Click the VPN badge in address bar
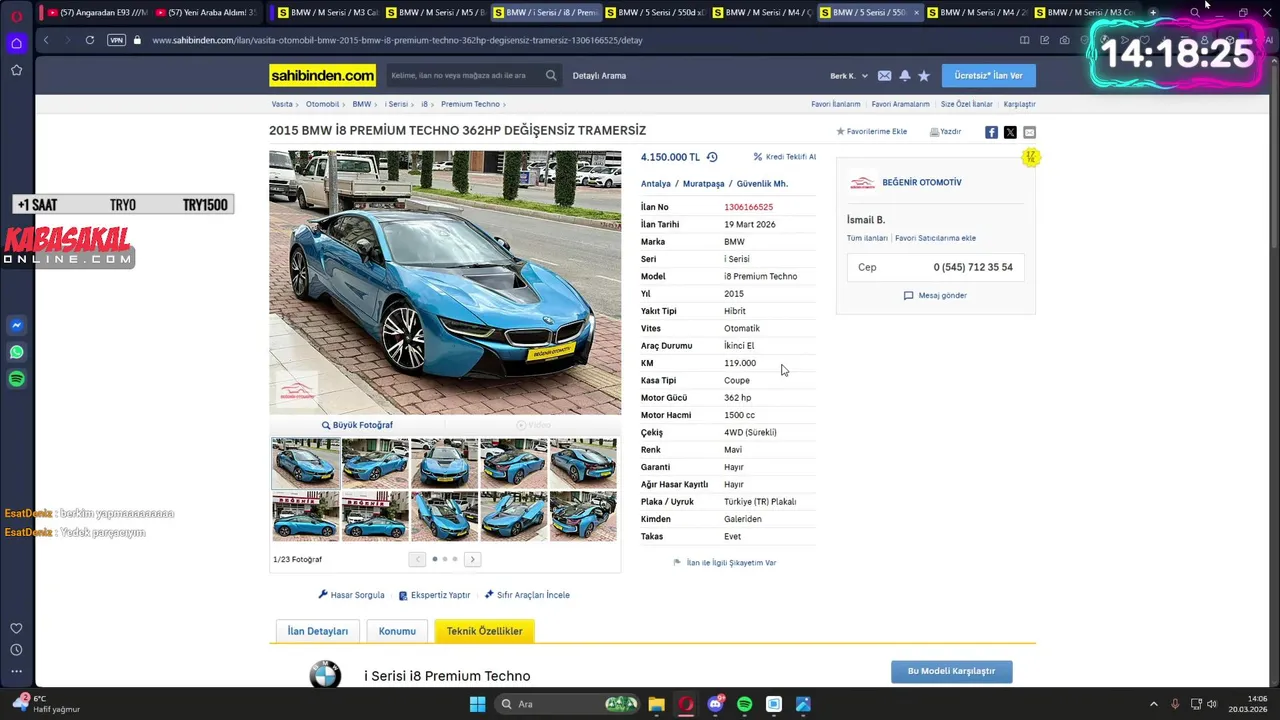 [x=116, y=40]
